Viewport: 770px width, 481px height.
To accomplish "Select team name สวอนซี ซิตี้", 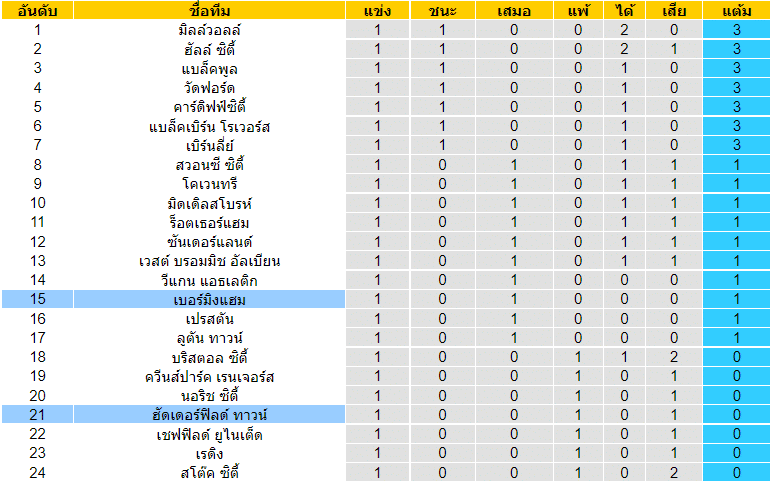I will click(209, 165).
